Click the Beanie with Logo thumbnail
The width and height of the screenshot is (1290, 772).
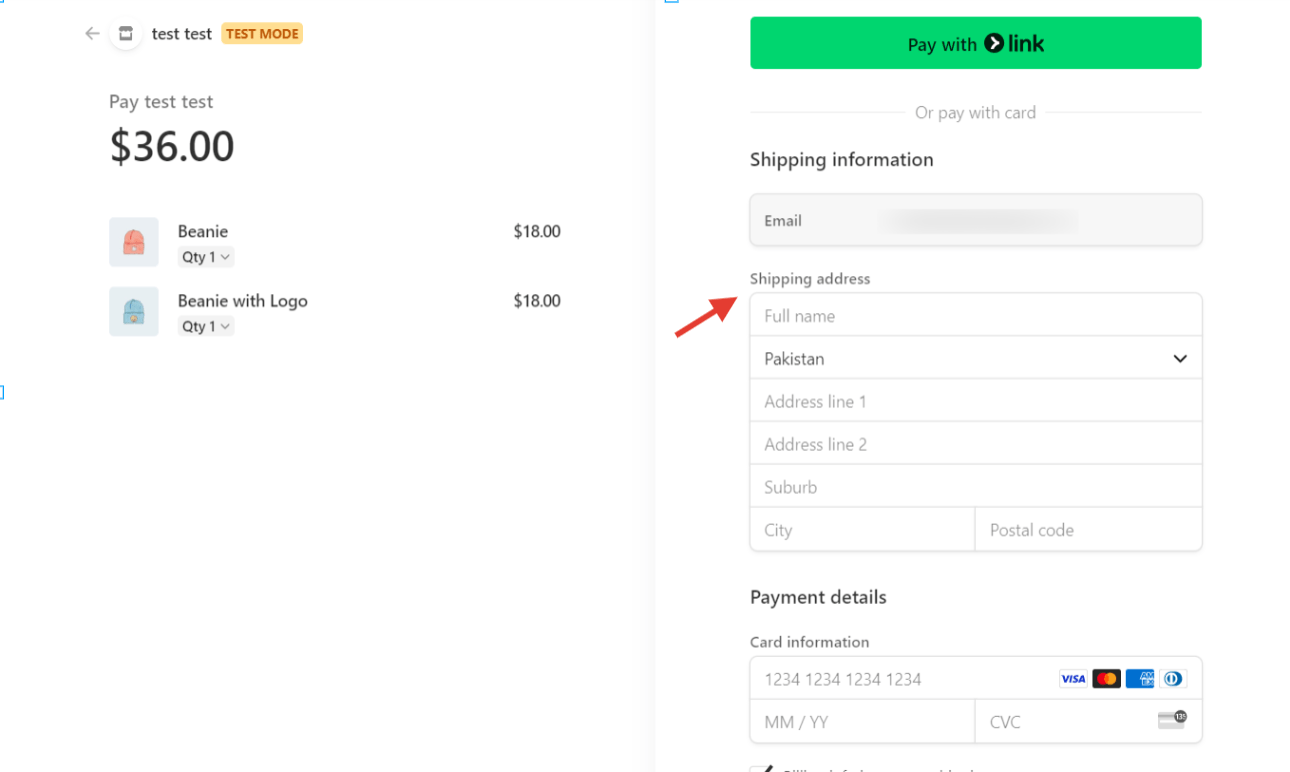point(134,312)
